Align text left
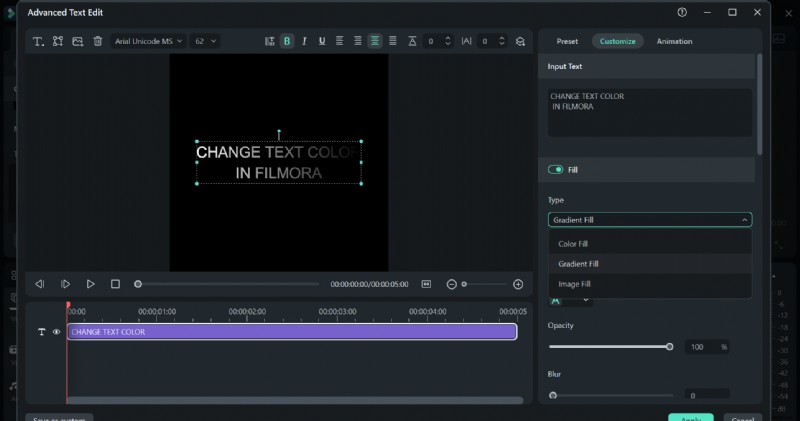This screenshot has width=800, height=421. point(339,41)
